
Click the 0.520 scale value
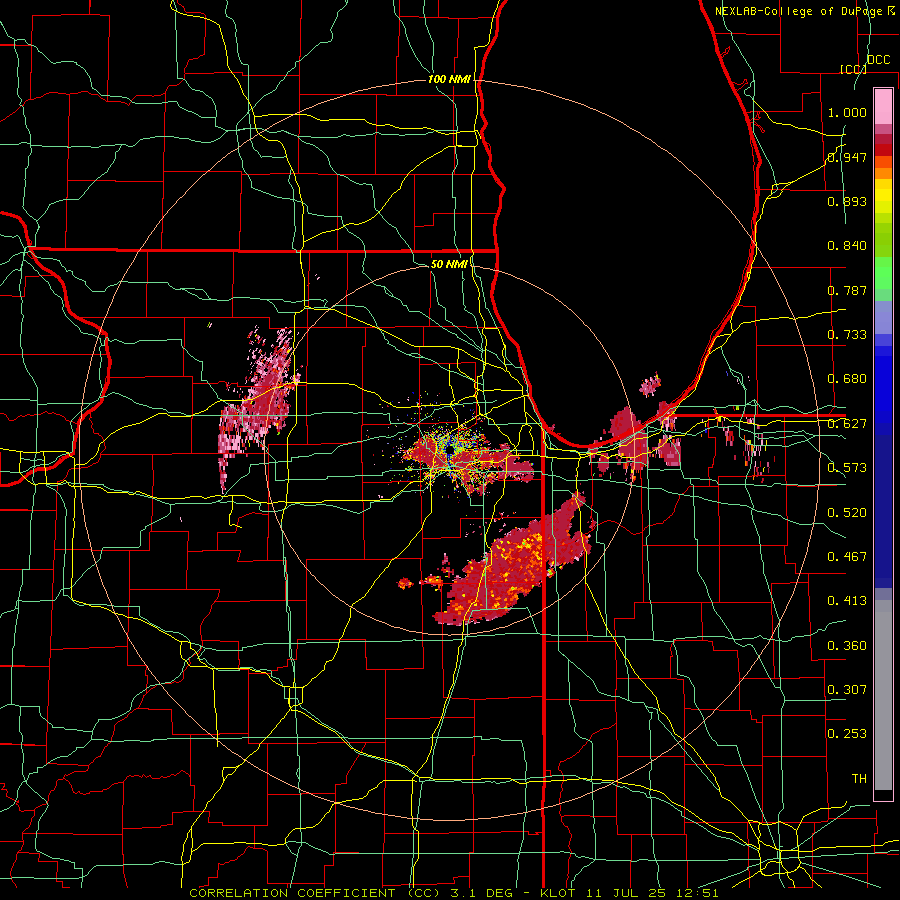point(847,513)
